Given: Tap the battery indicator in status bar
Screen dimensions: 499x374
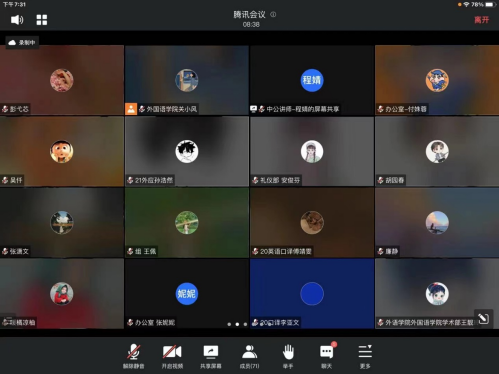Looking at the screenshot, I should coord(490,4).
